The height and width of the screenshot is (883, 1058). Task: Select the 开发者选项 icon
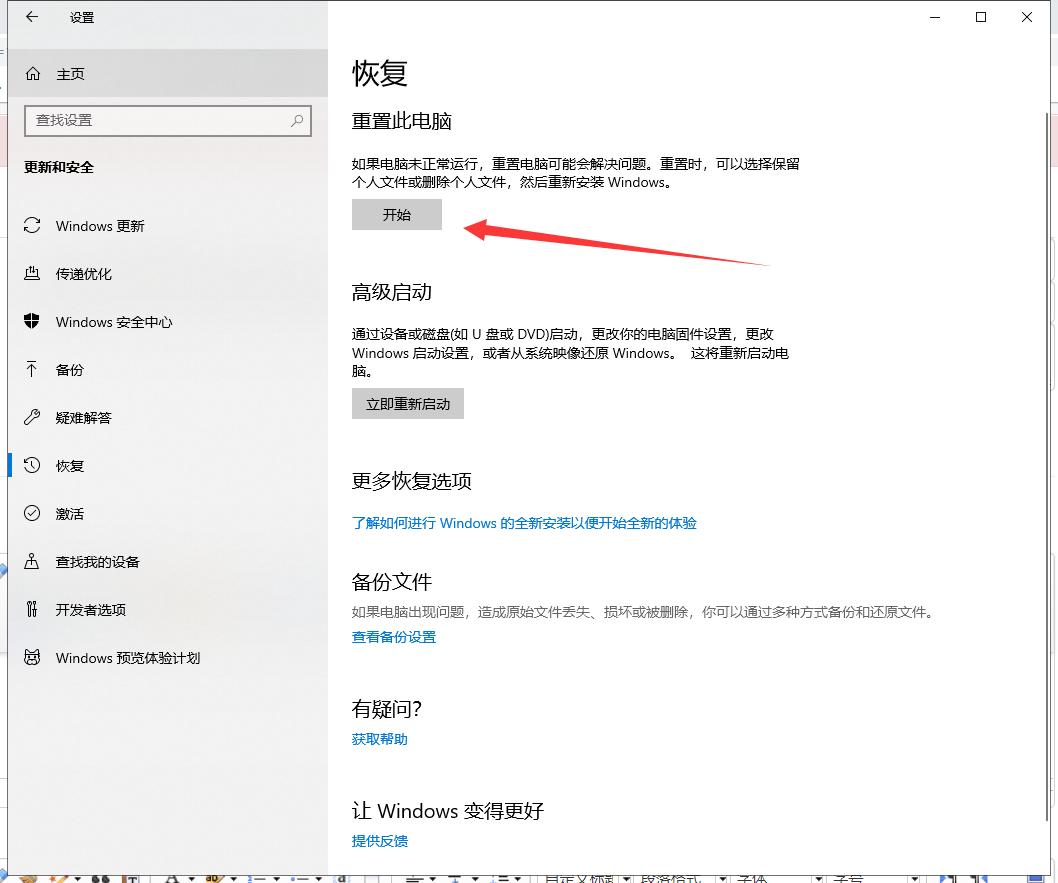tap(31, 610)
